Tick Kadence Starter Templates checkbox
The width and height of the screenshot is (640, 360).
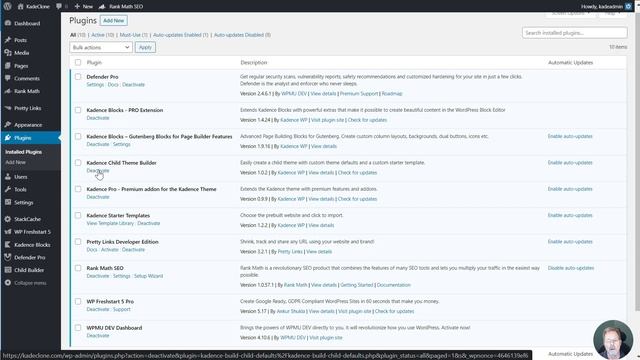tap(78, 216)
